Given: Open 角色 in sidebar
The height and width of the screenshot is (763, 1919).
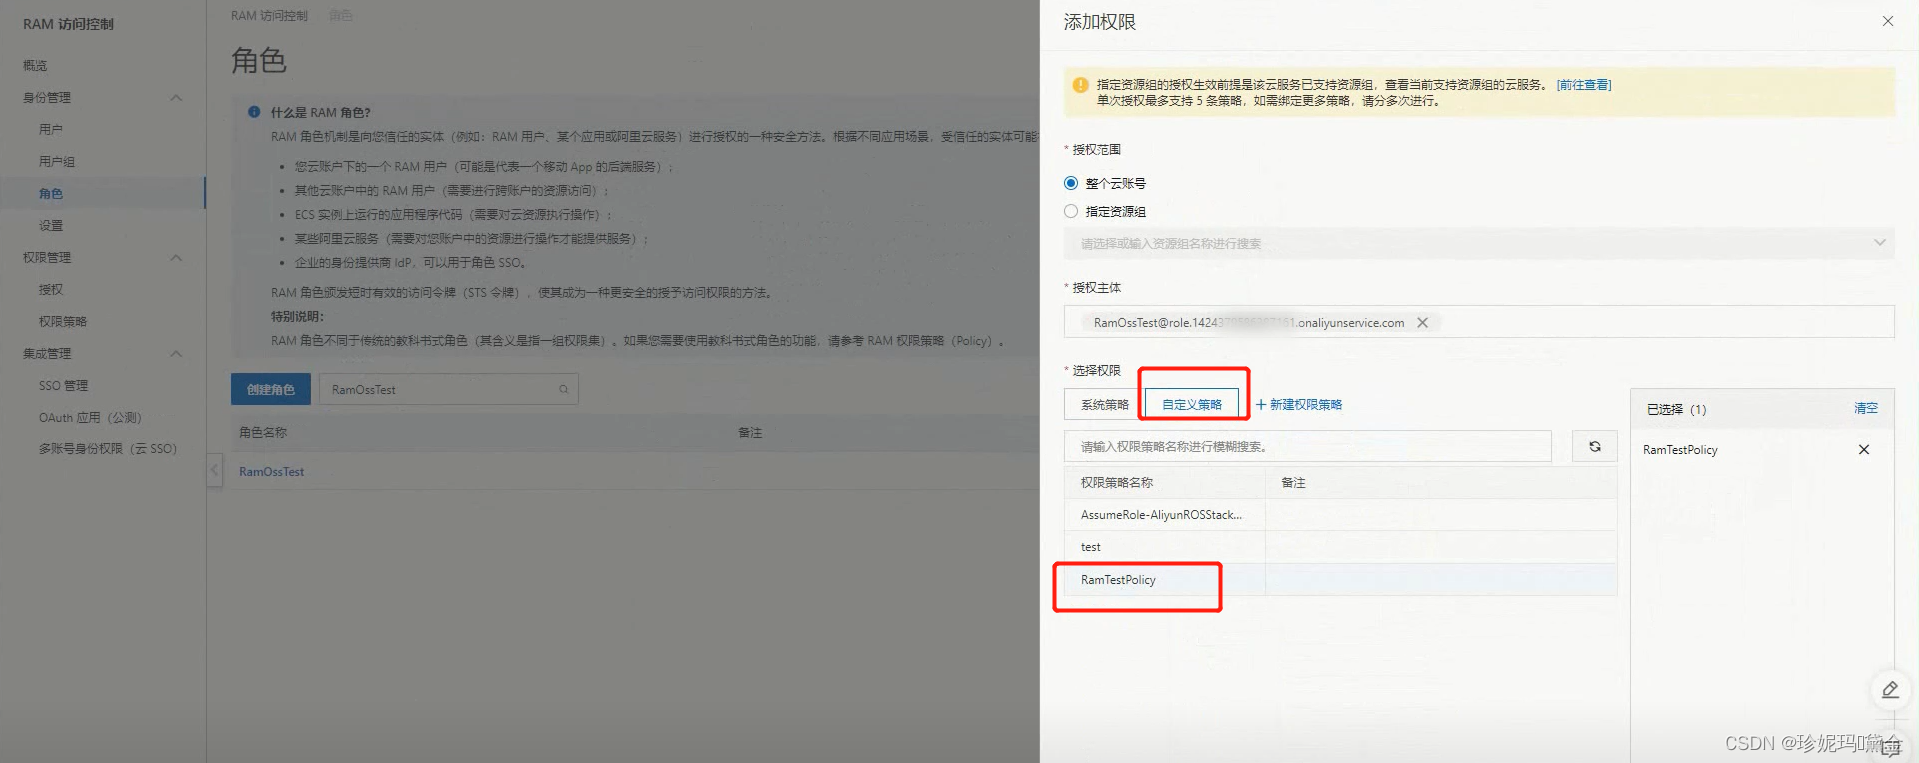Looking at the screenshot, I should pyautogui.click(x=51, y=193).
